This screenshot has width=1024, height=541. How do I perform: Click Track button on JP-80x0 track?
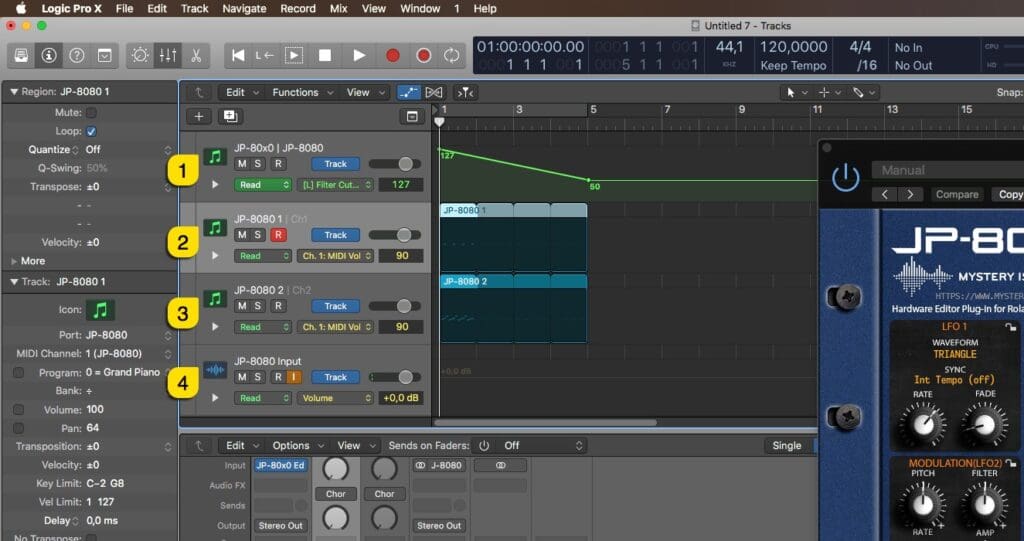(336, 164)
